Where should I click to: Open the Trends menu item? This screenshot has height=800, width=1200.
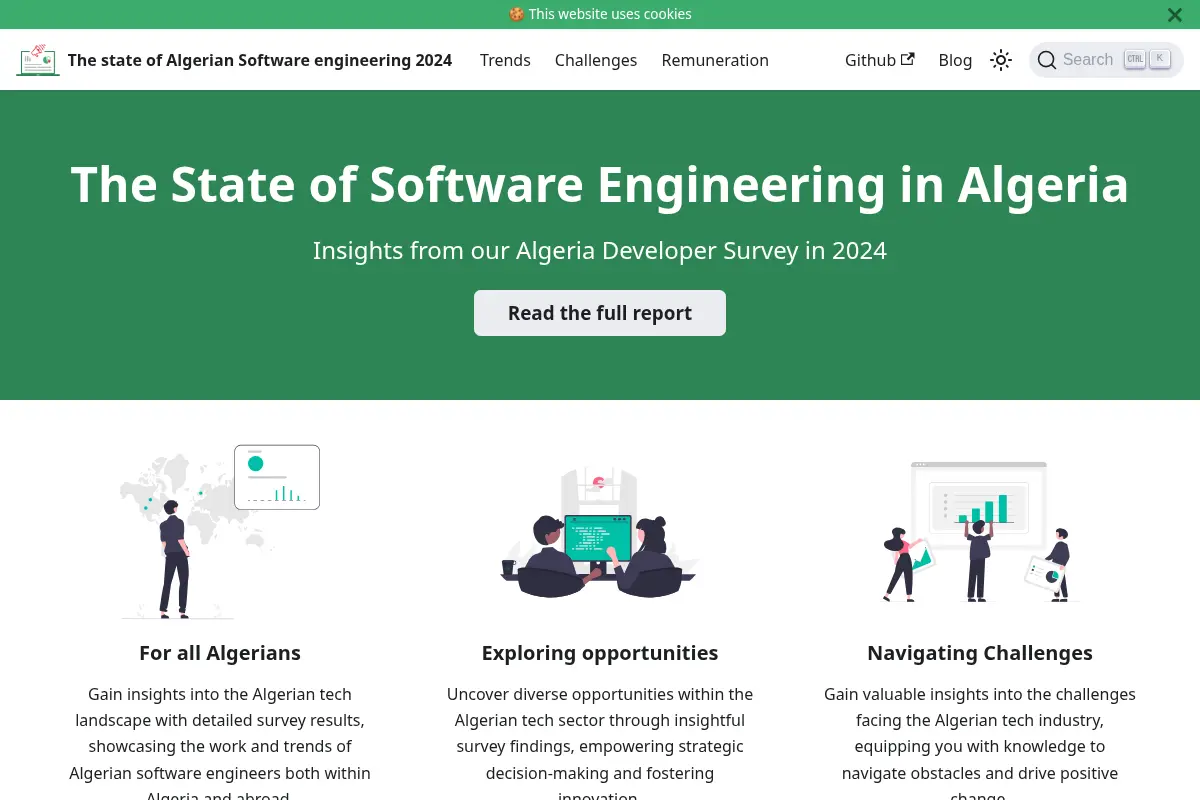click(505, 60)
